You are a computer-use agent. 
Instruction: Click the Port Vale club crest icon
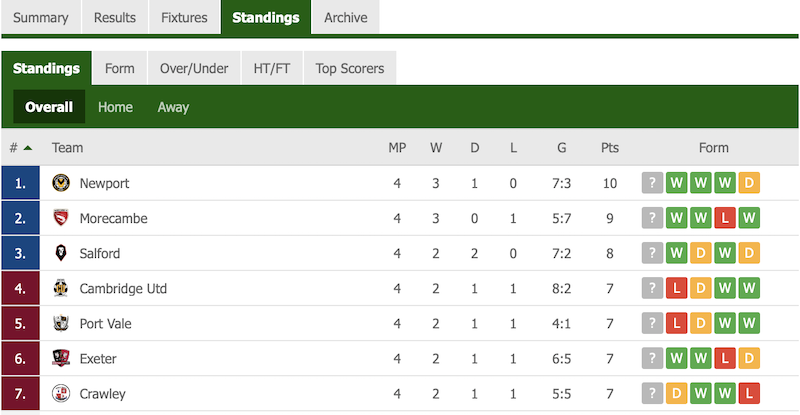tap(61, 324)
